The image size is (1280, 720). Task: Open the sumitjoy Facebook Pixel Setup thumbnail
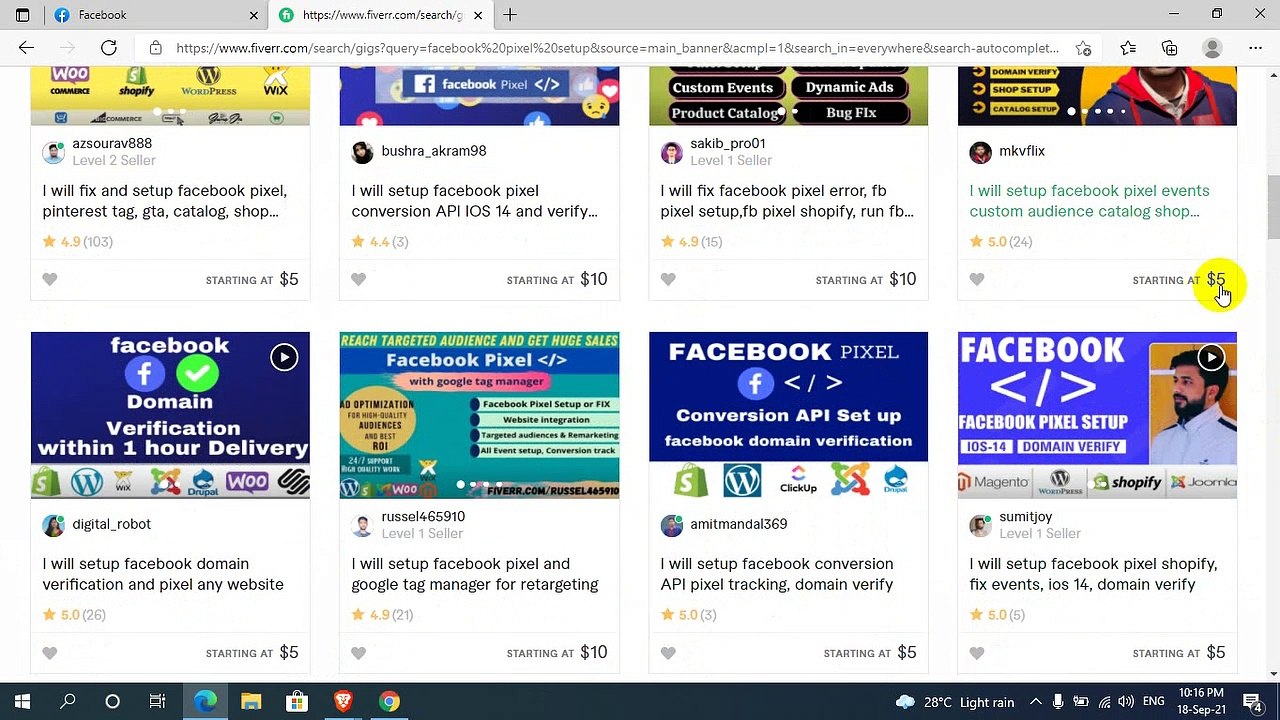tap(1097, 415)
